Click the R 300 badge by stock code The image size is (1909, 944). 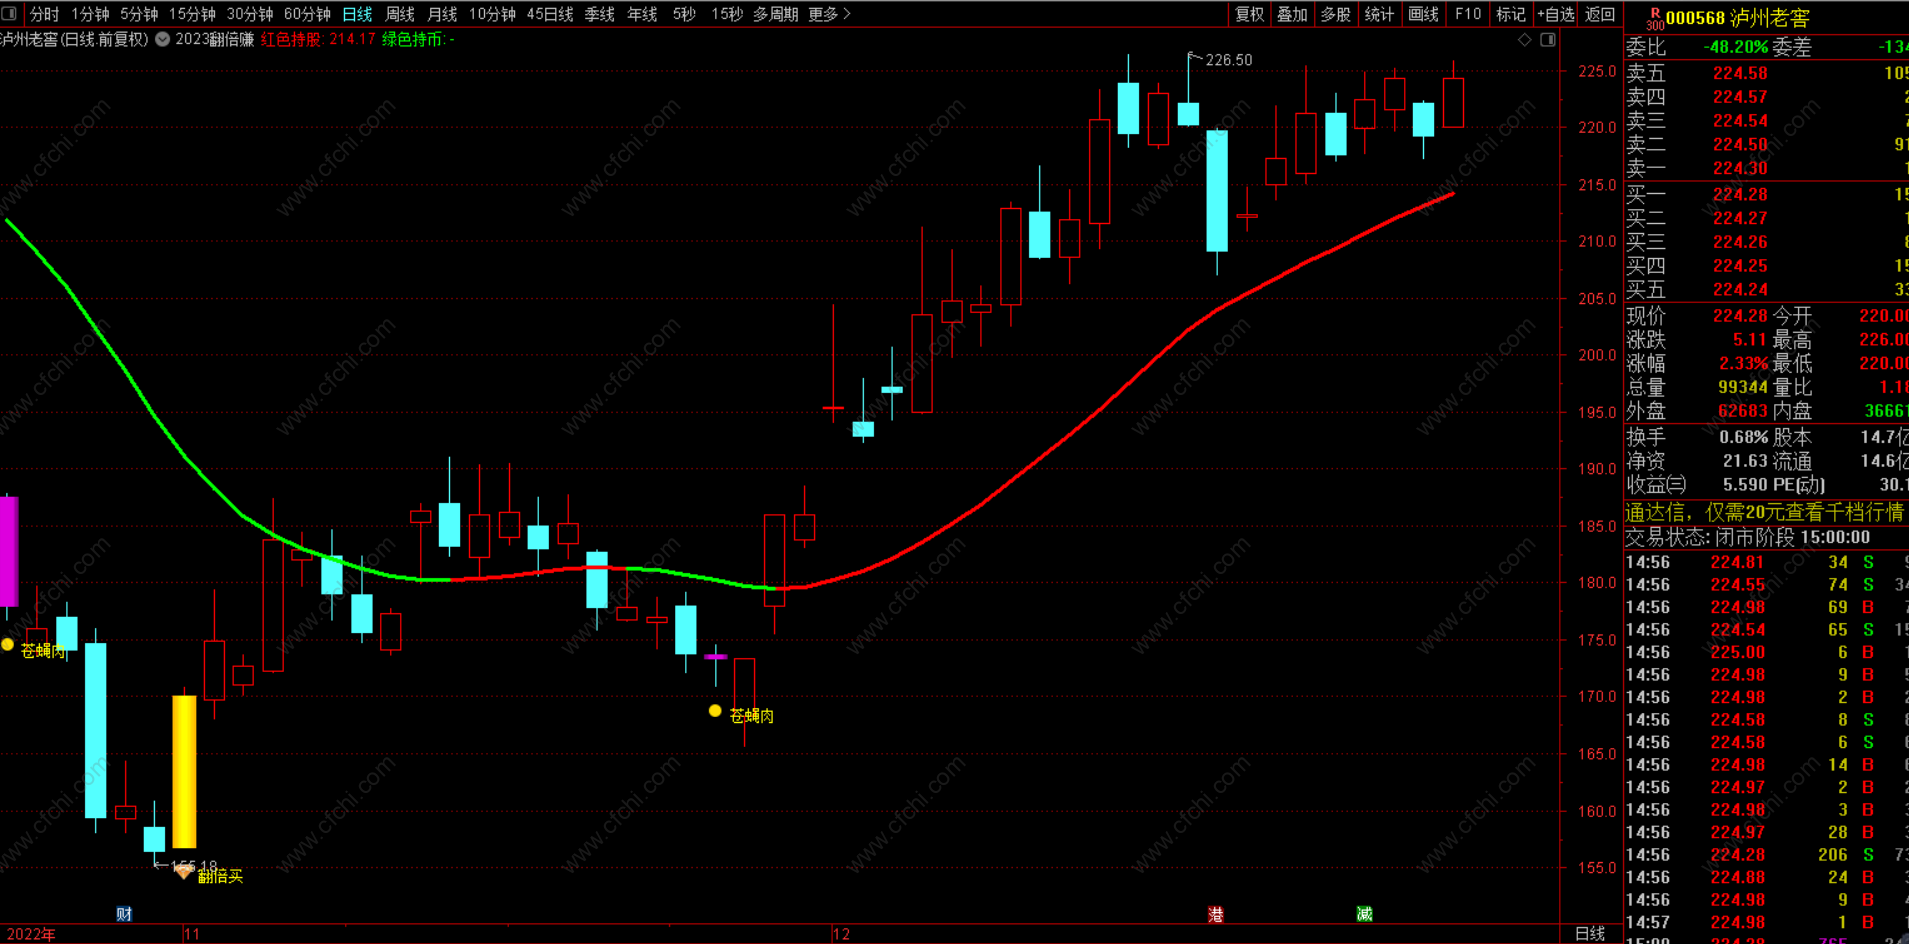(x=1655, y=18)
